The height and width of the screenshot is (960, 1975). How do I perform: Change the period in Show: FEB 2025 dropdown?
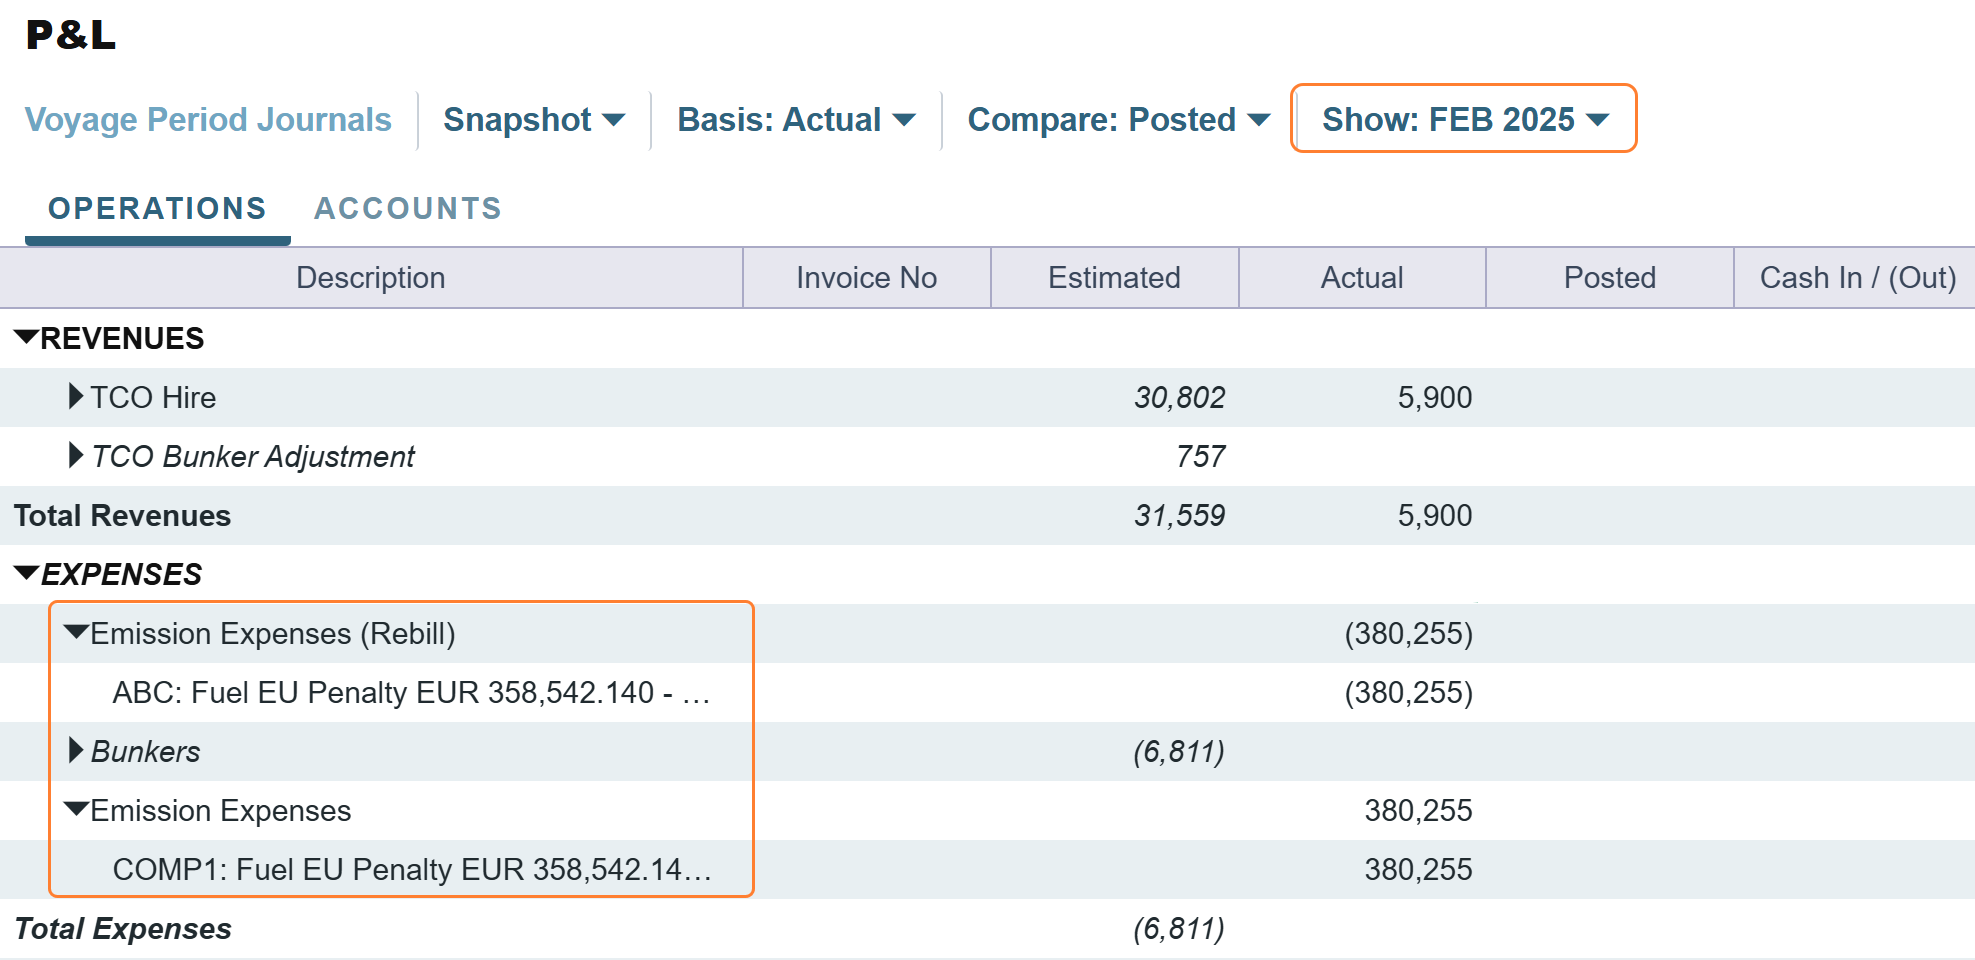pyautogui.click(x=1462, y=119)
